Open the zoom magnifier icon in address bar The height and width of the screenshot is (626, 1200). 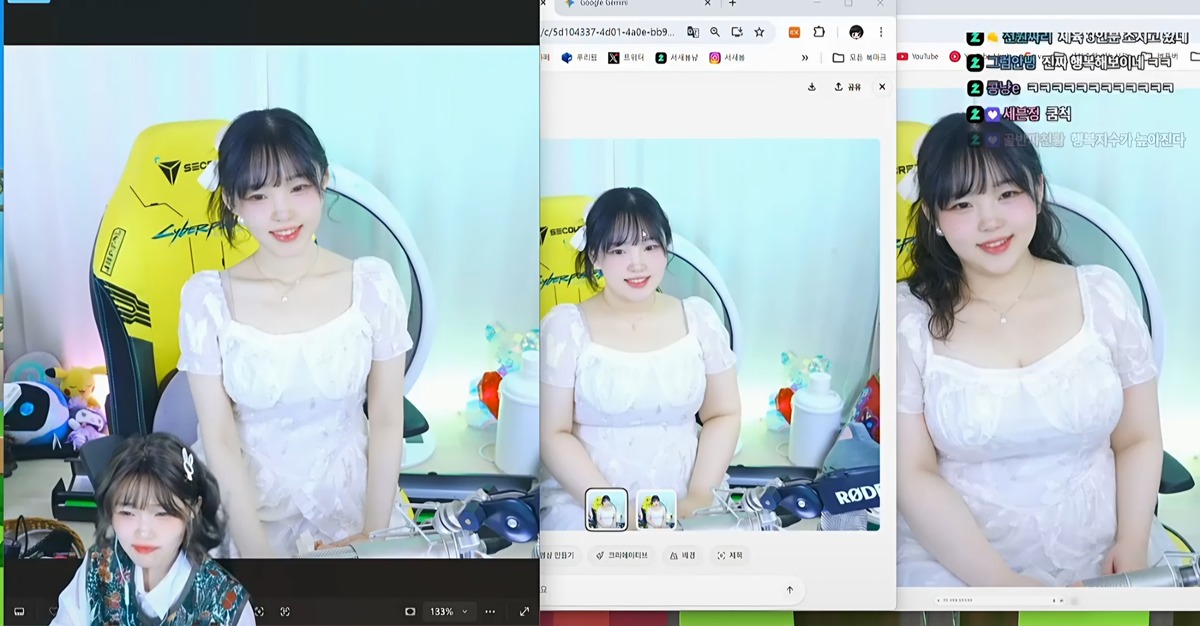coord(715,32)
